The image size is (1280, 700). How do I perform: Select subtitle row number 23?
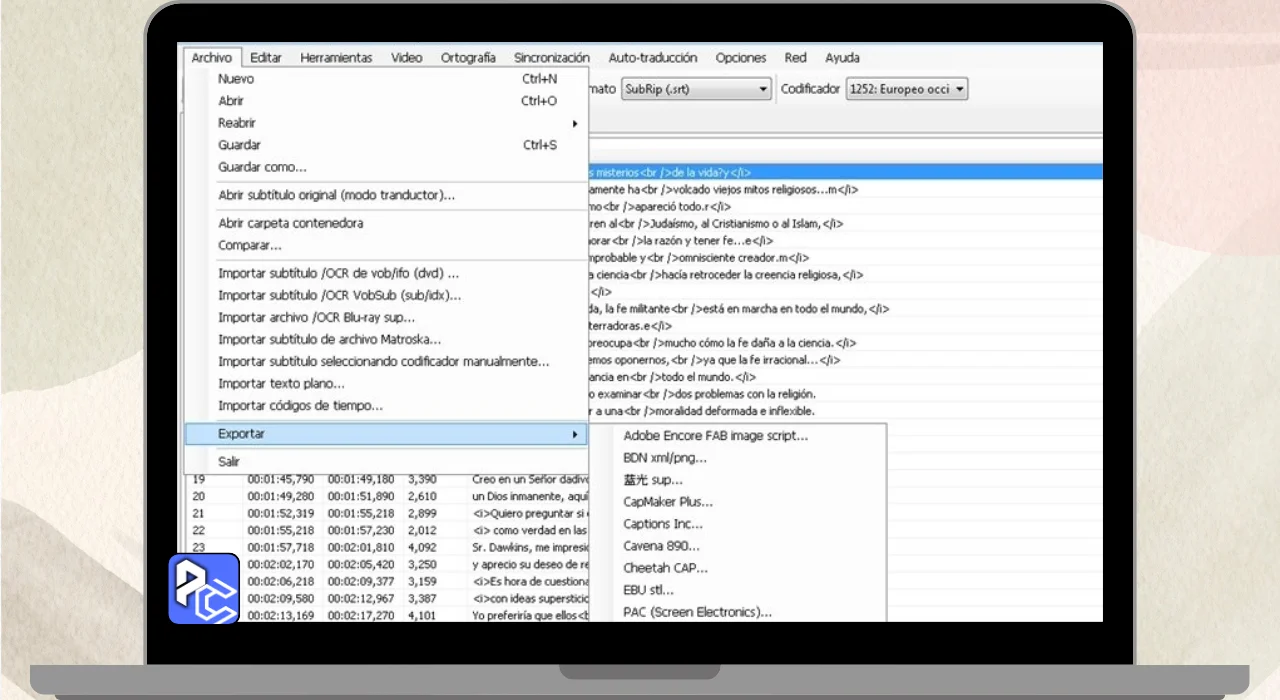(199, 548)
